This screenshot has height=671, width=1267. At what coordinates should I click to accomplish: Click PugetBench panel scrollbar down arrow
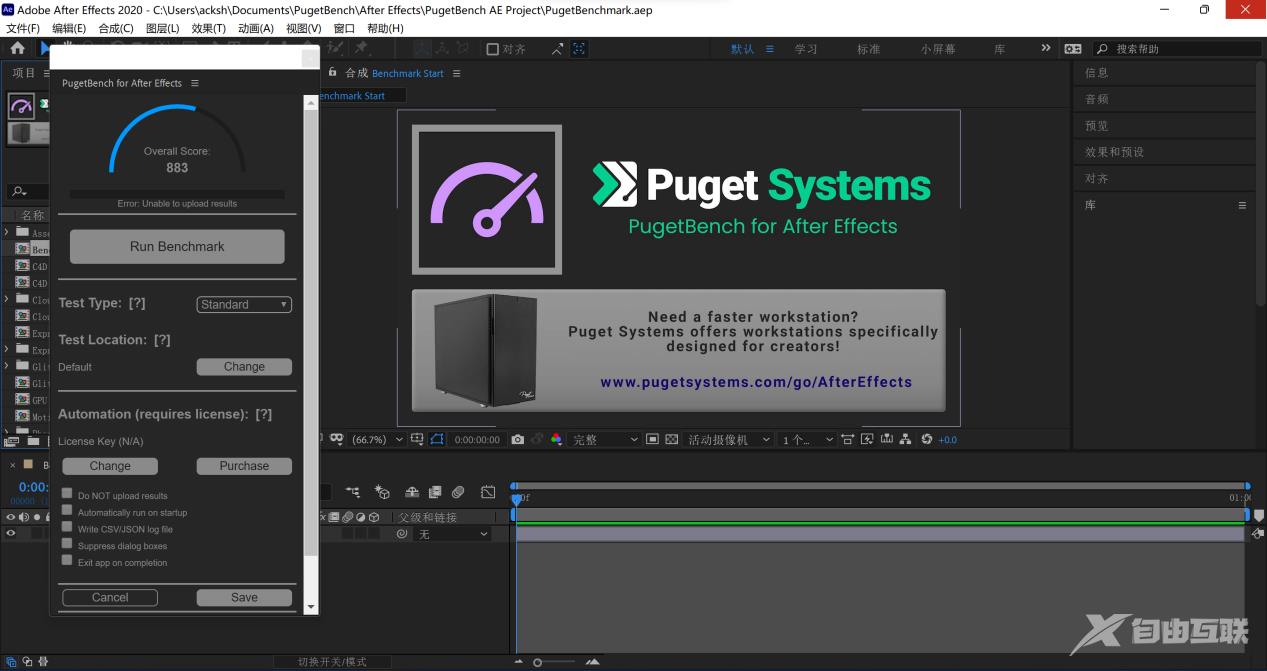click(311, 606)
